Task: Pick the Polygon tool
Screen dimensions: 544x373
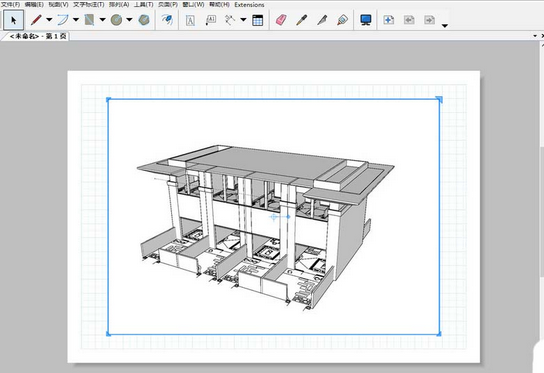Action: pyautogui.click(x=144, y=20)
